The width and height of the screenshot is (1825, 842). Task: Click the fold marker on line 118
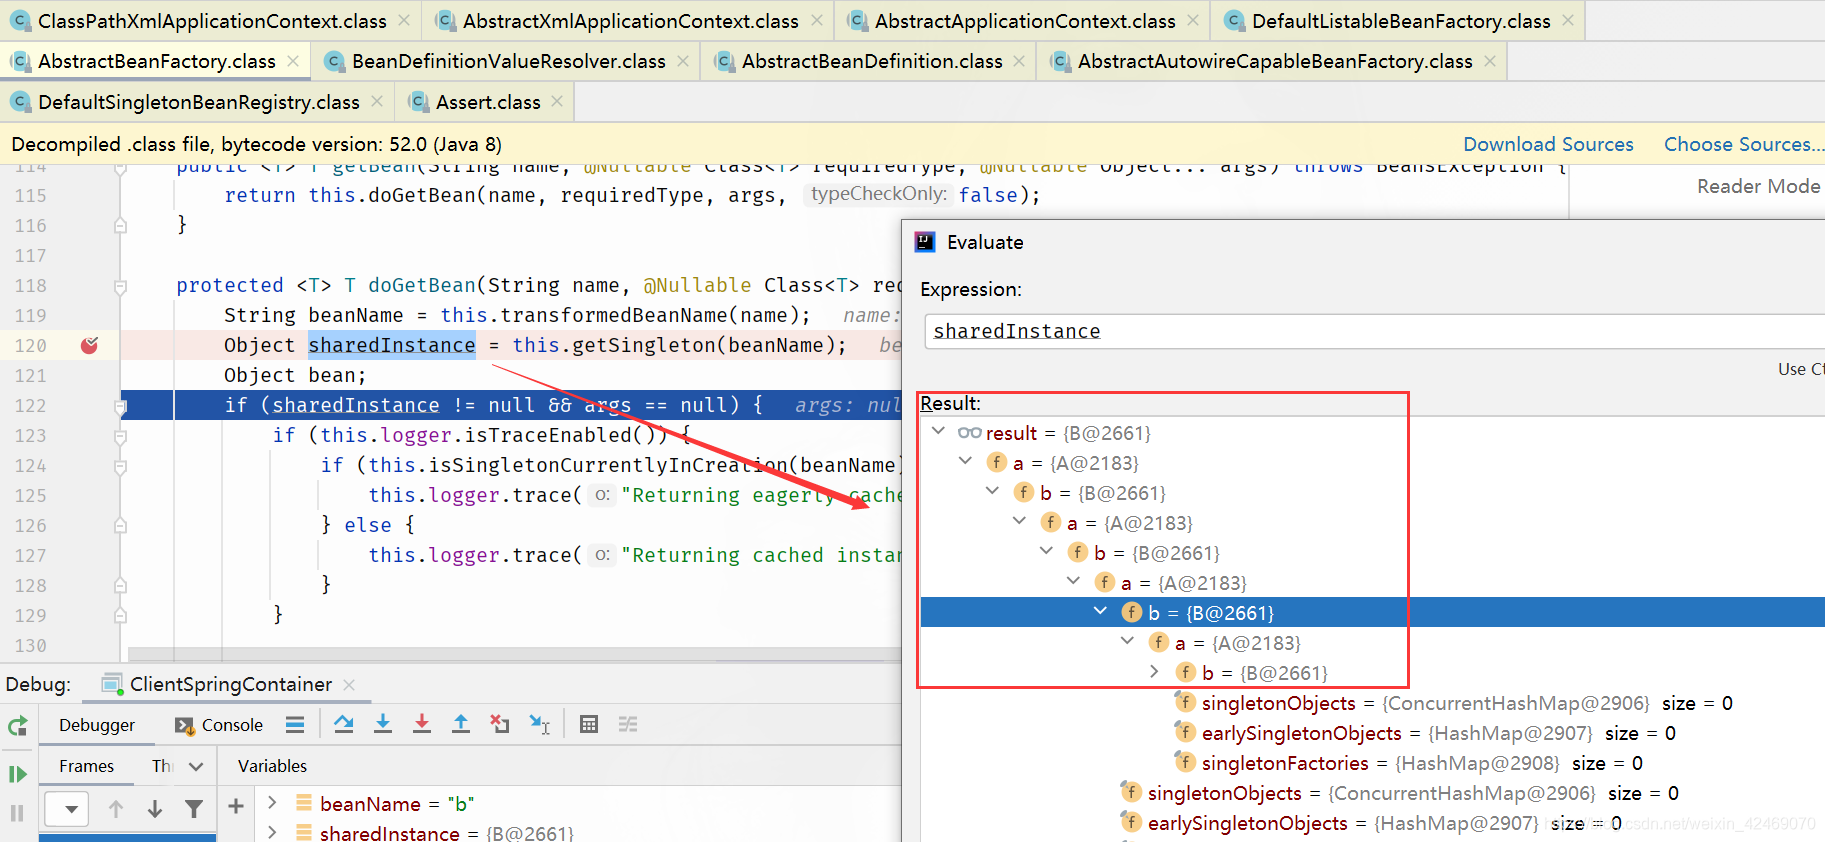coord(120,287)
